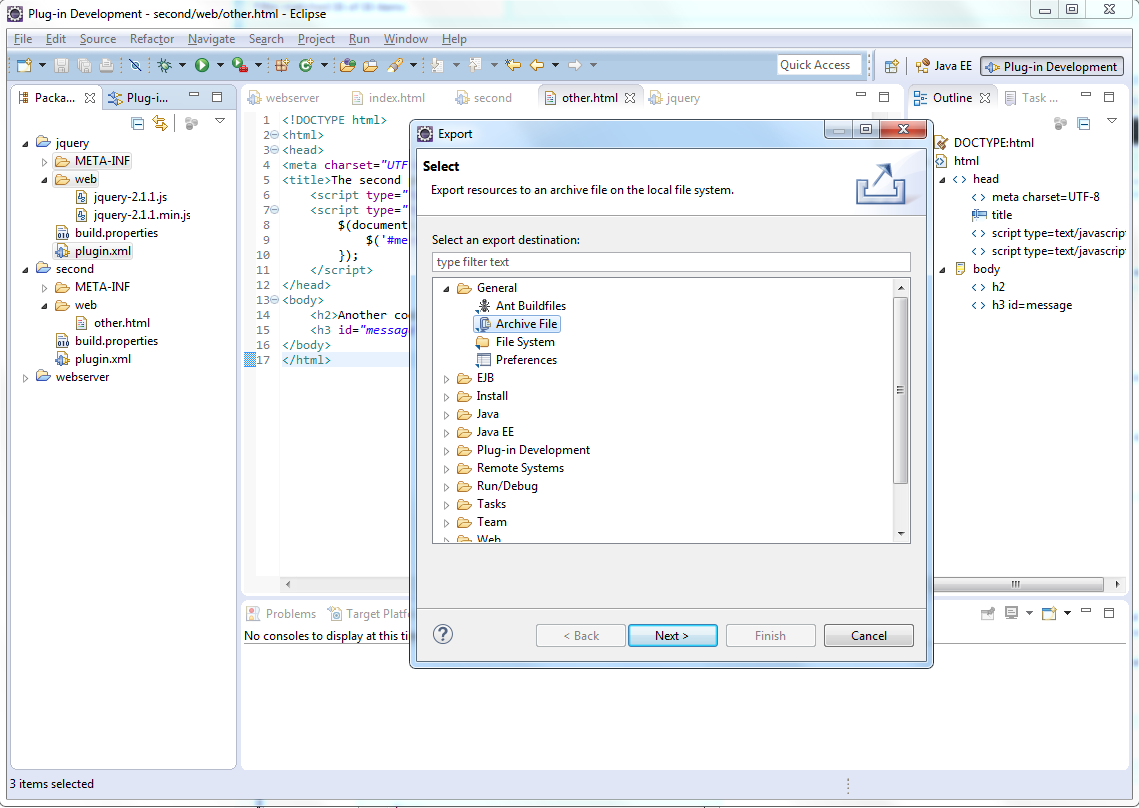
Task: Click Collapse All in Package Explorer
Action: (137, 123)
